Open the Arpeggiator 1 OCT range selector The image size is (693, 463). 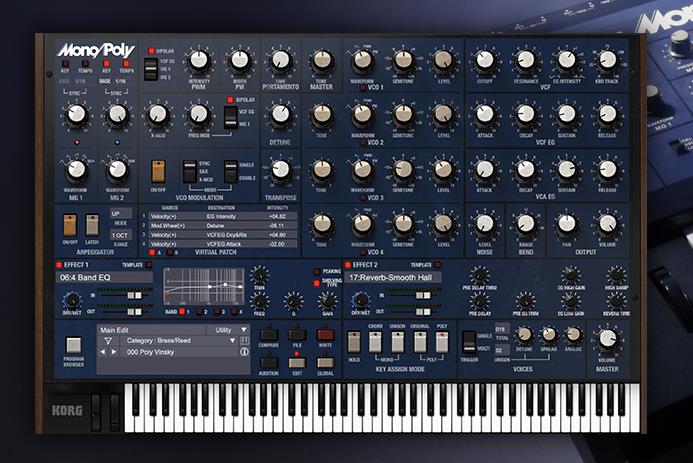pyautogui.click(x=121, y=235)
